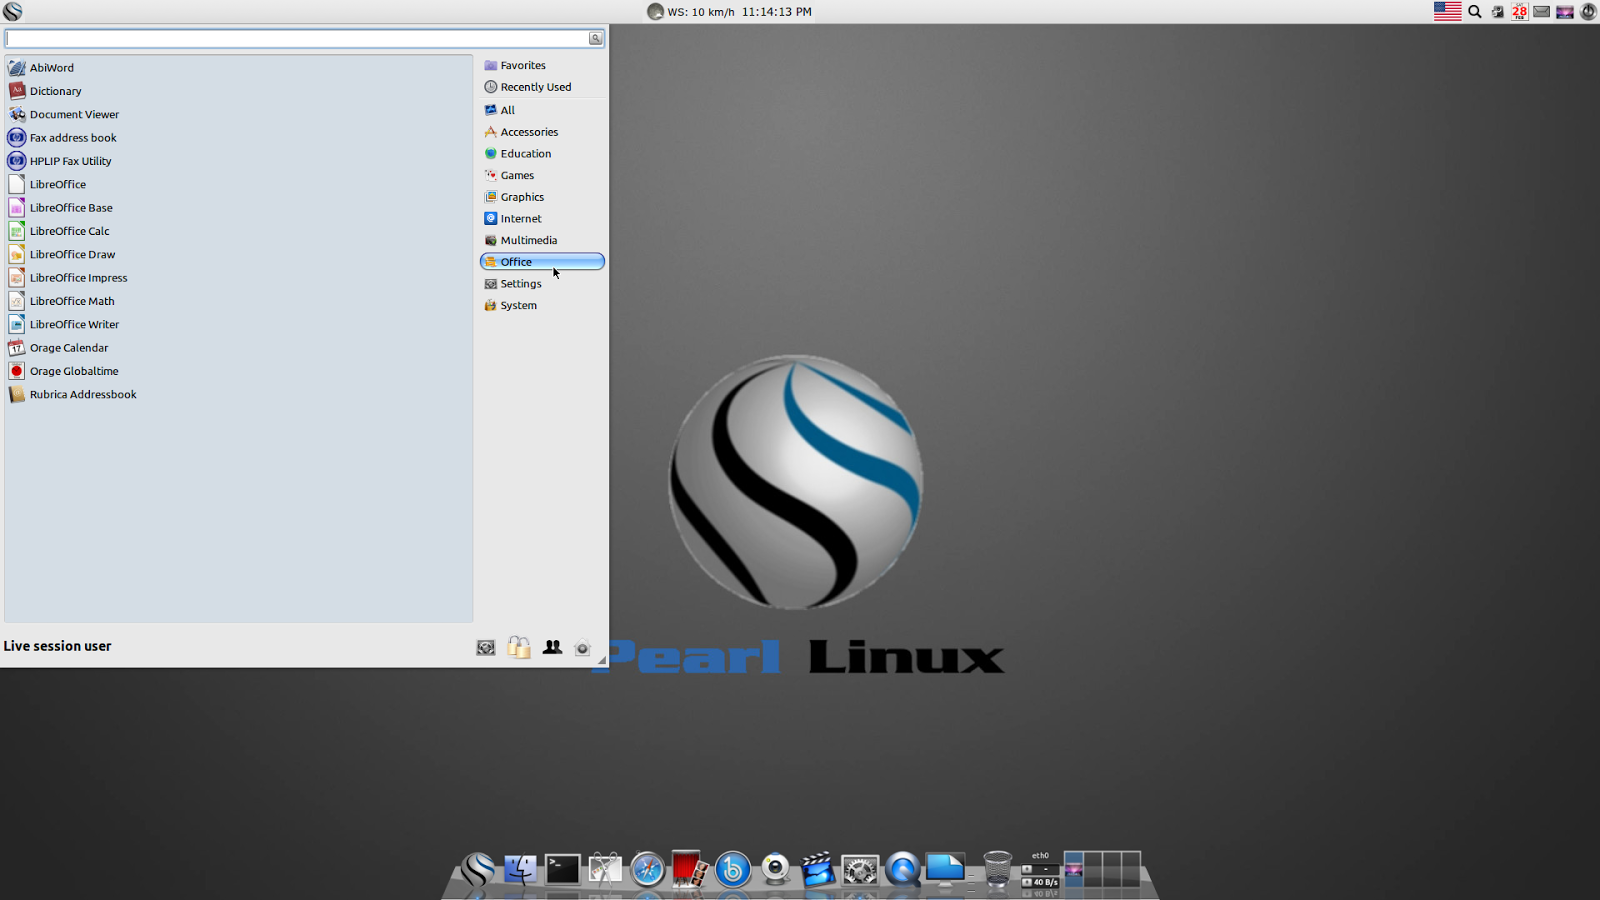Click the blue circular b icon in dock
The height and width of the screenshot is (900, 1600).
[733, 869]
